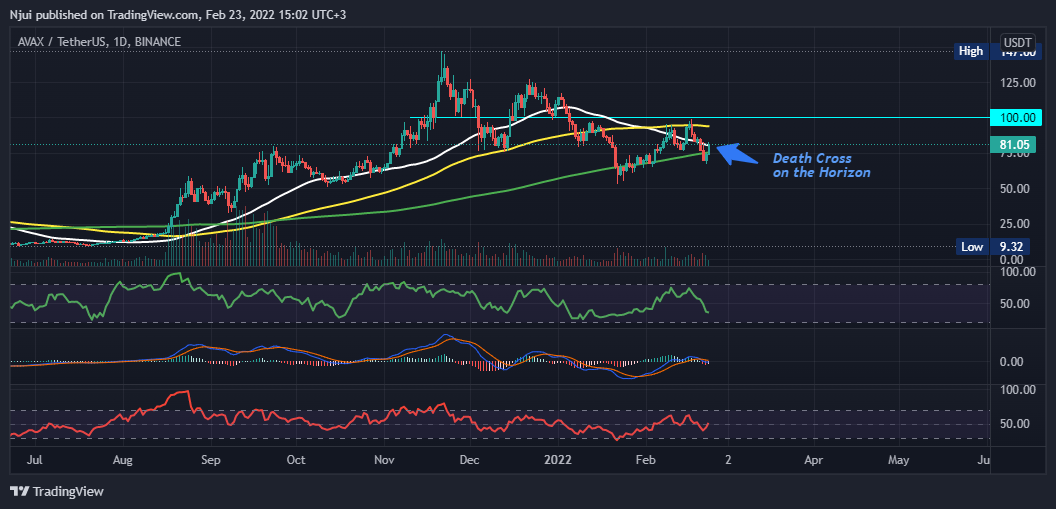Select the Sep date marker
Screen dimensions: 1056x509
pyautogui.click(x=210, y=461)
